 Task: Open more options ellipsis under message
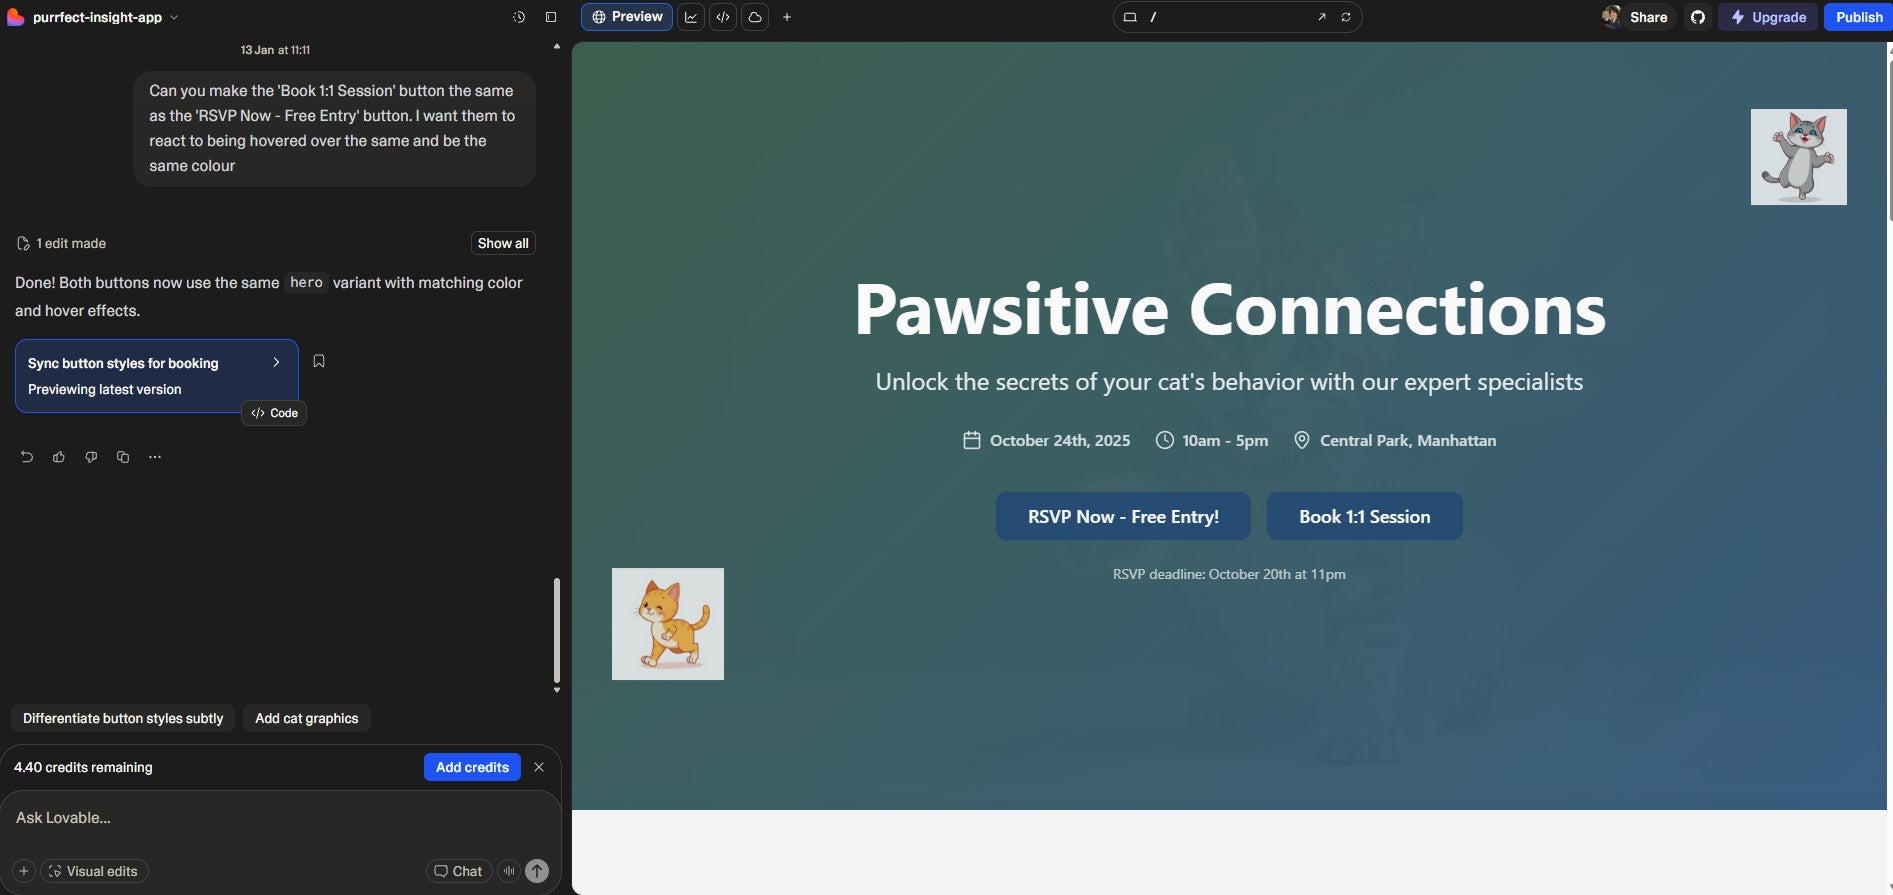pos(155,457)
